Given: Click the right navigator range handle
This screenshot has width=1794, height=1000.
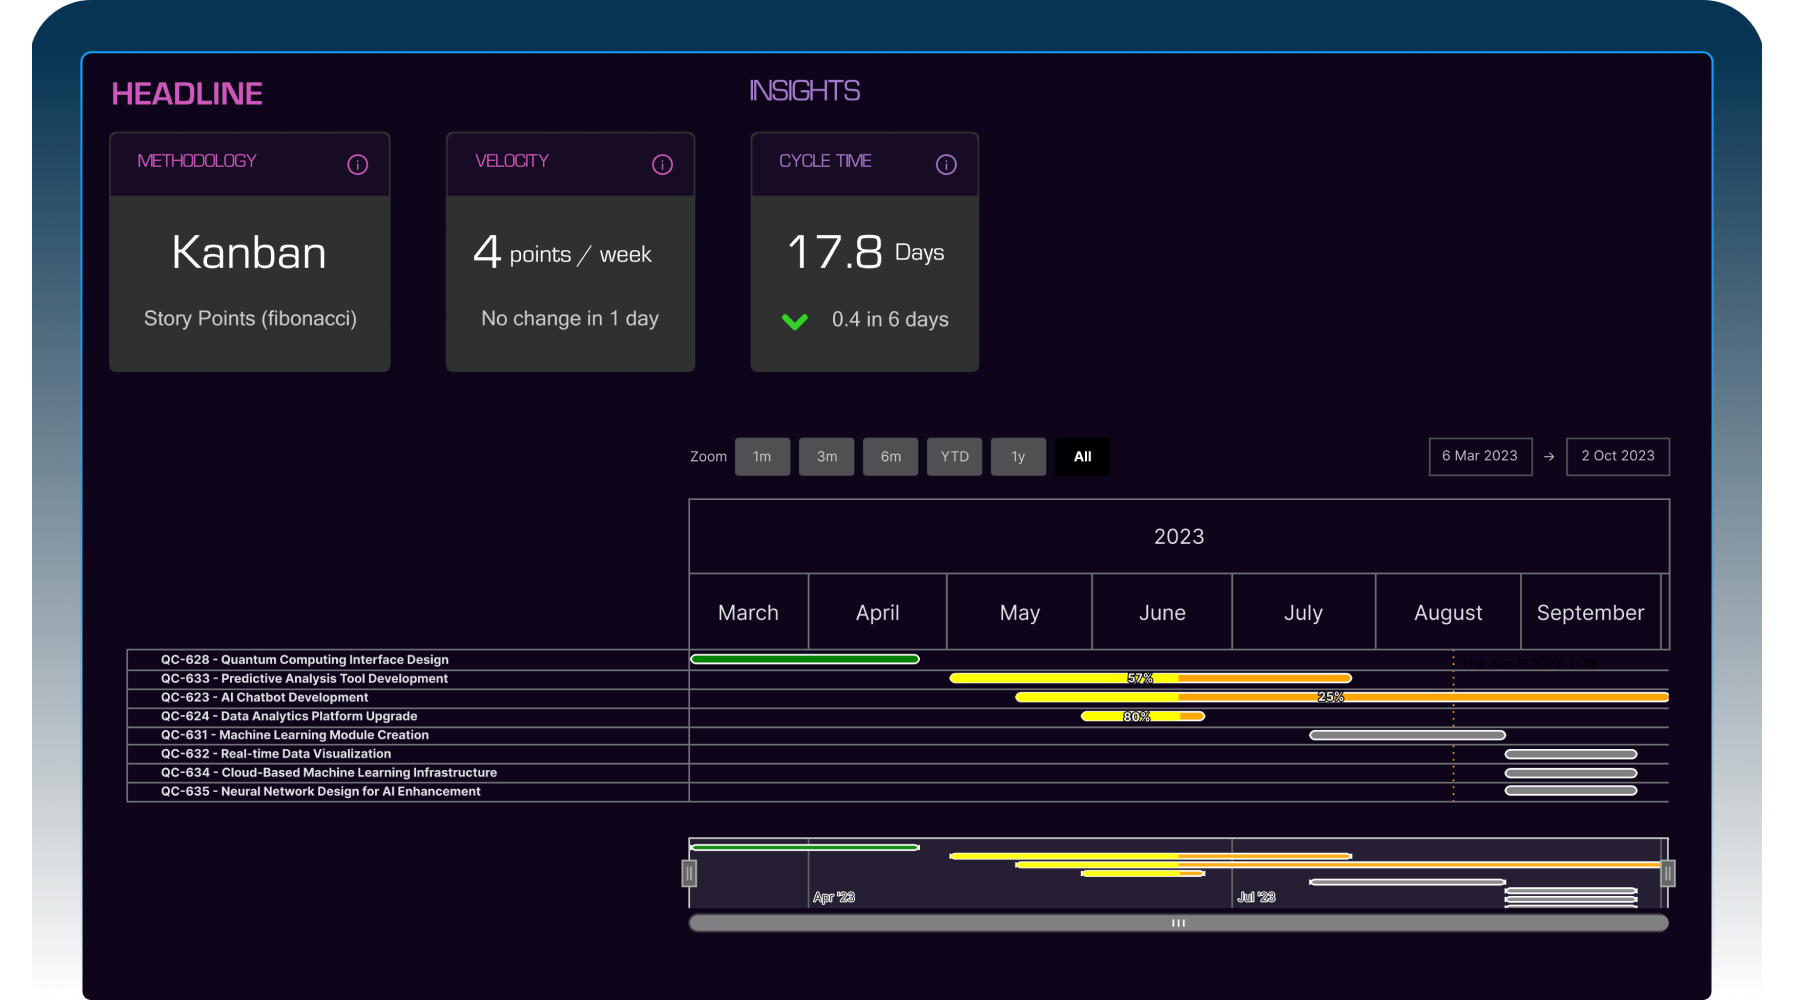Looking at the screenshot, I should tap(1667, 873).
